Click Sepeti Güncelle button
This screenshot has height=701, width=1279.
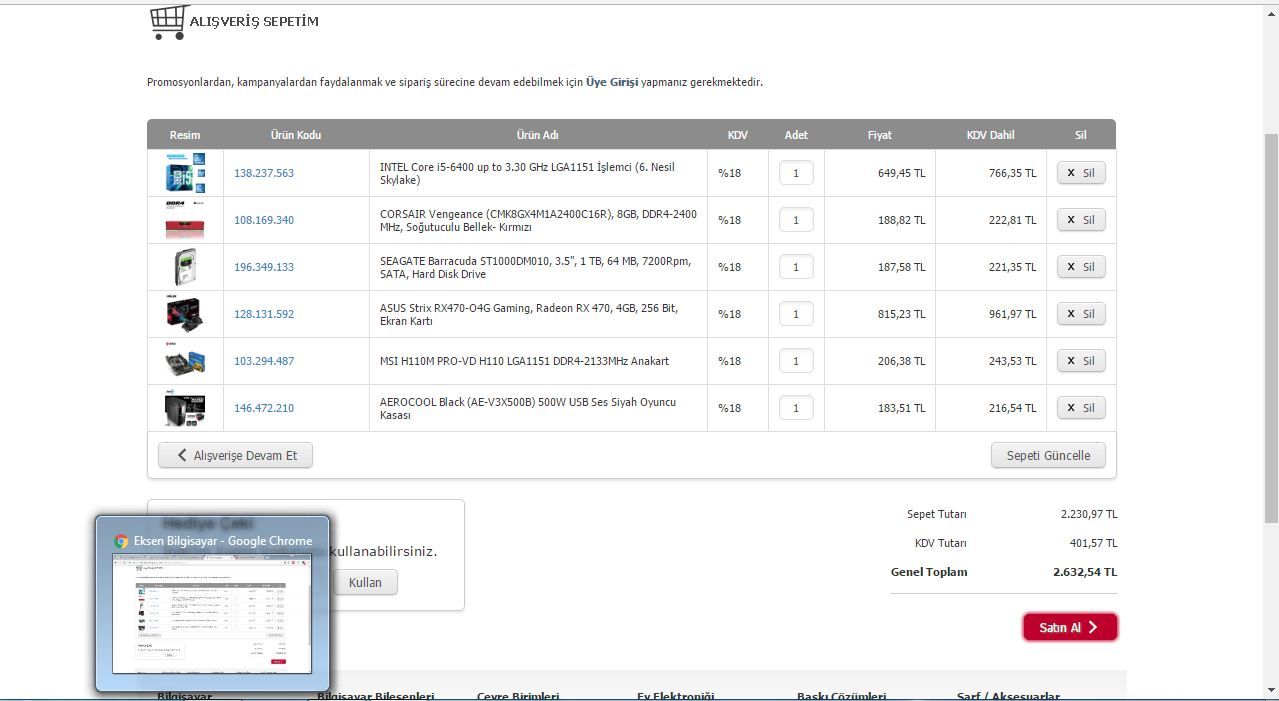[x=1048, y=455]
